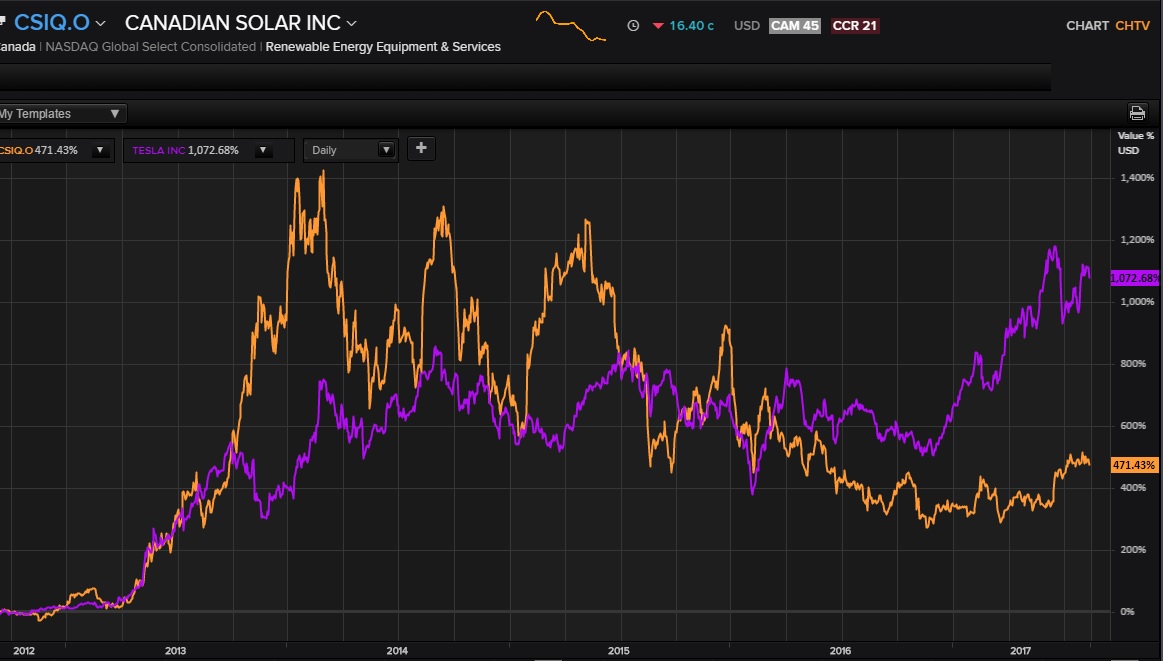Click the 2012 x-axis year label
1163x661 pixels.
(24, 651)
